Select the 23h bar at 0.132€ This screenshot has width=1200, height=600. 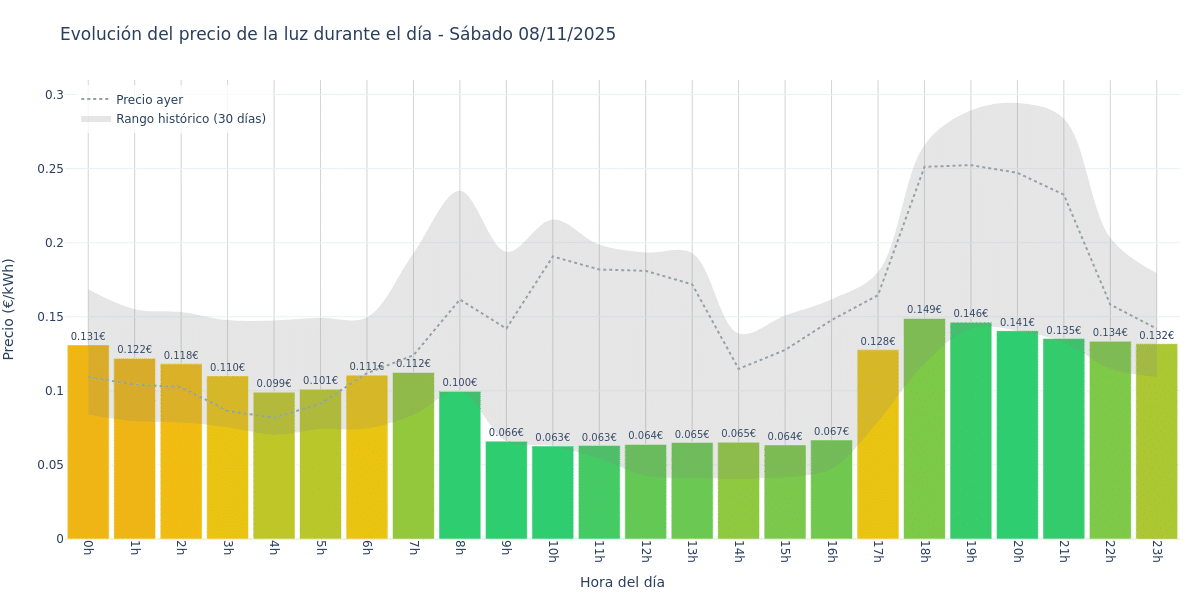[1156, 441]
